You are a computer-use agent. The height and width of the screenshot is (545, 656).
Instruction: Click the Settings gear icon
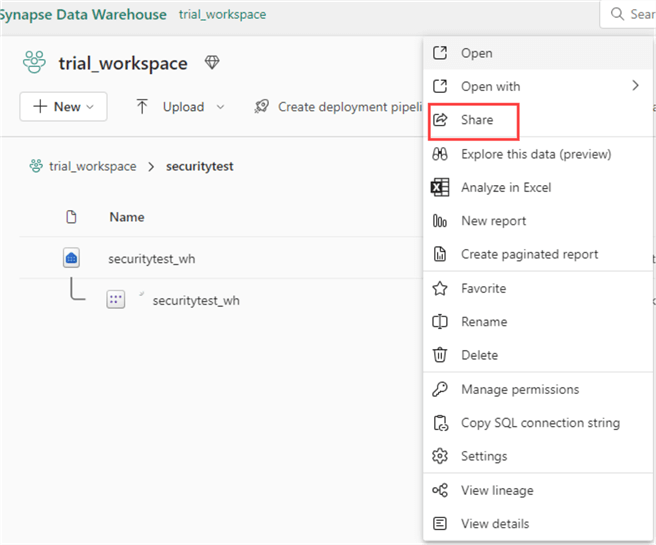pyautogui.click(x=439, y=456)
